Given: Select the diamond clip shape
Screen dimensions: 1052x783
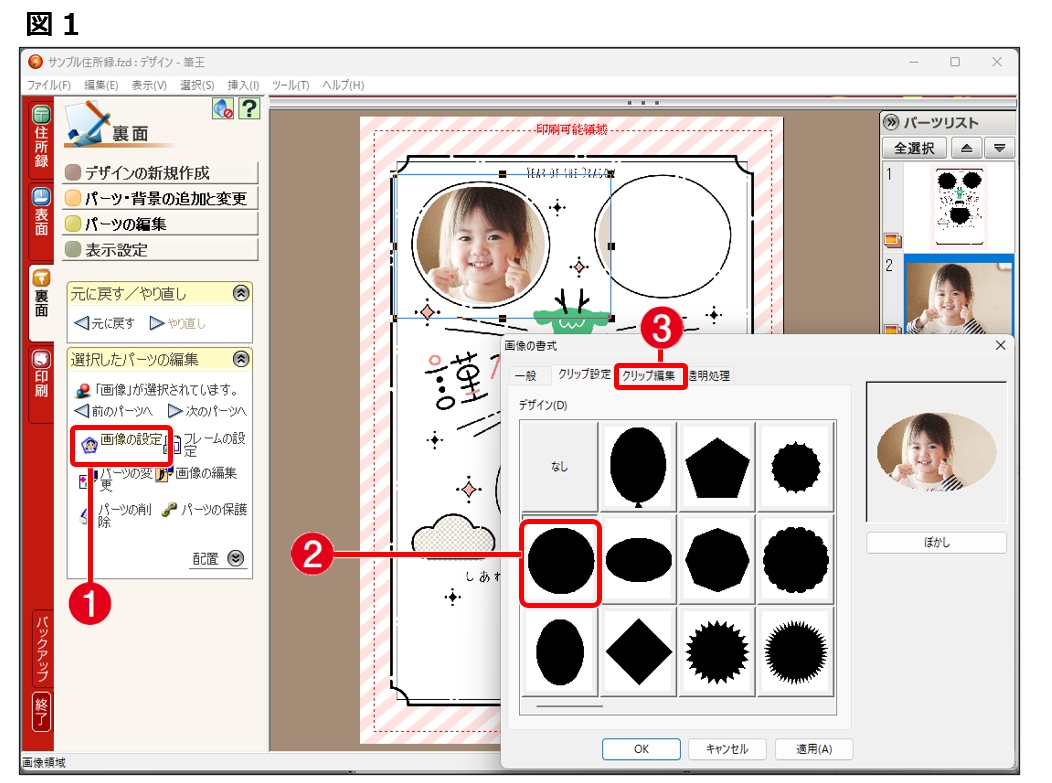Looking at the screenshot, I should [638, 651].
